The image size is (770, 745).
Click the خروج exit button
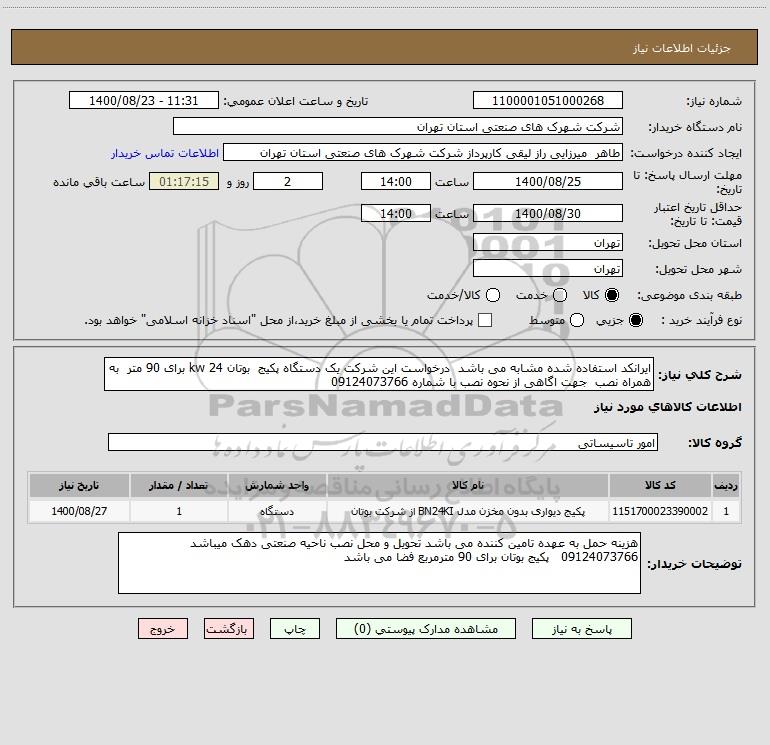163,629
